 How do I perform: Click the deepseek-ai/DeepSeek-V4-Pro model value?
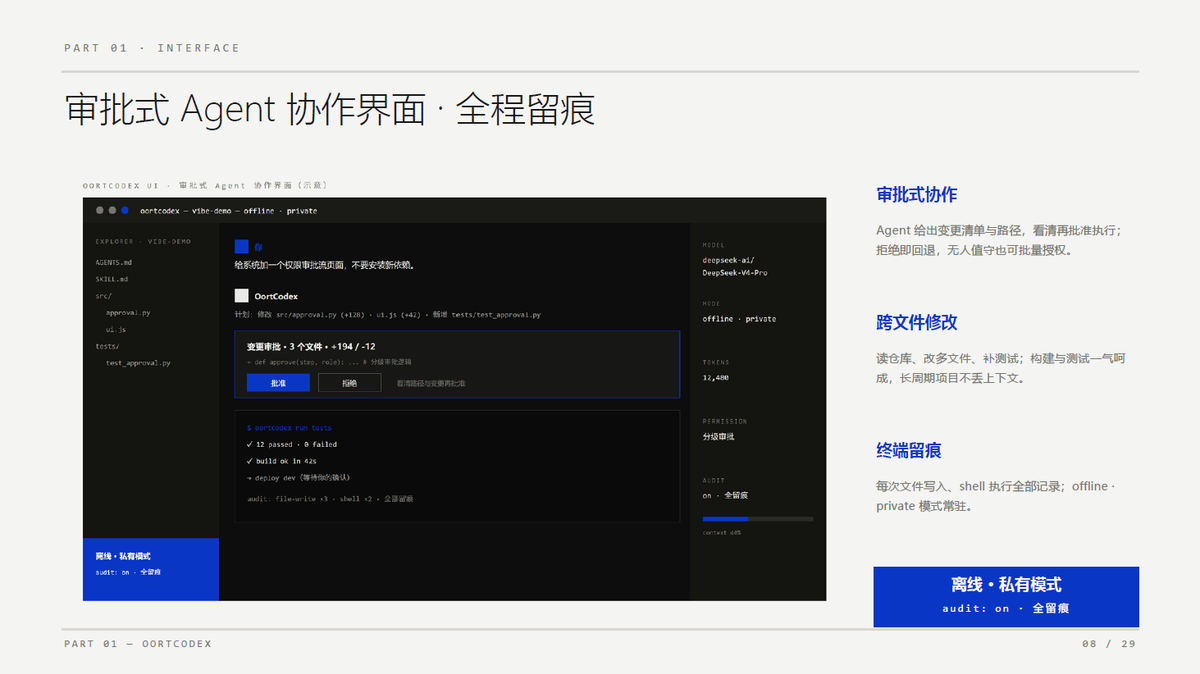735,266
